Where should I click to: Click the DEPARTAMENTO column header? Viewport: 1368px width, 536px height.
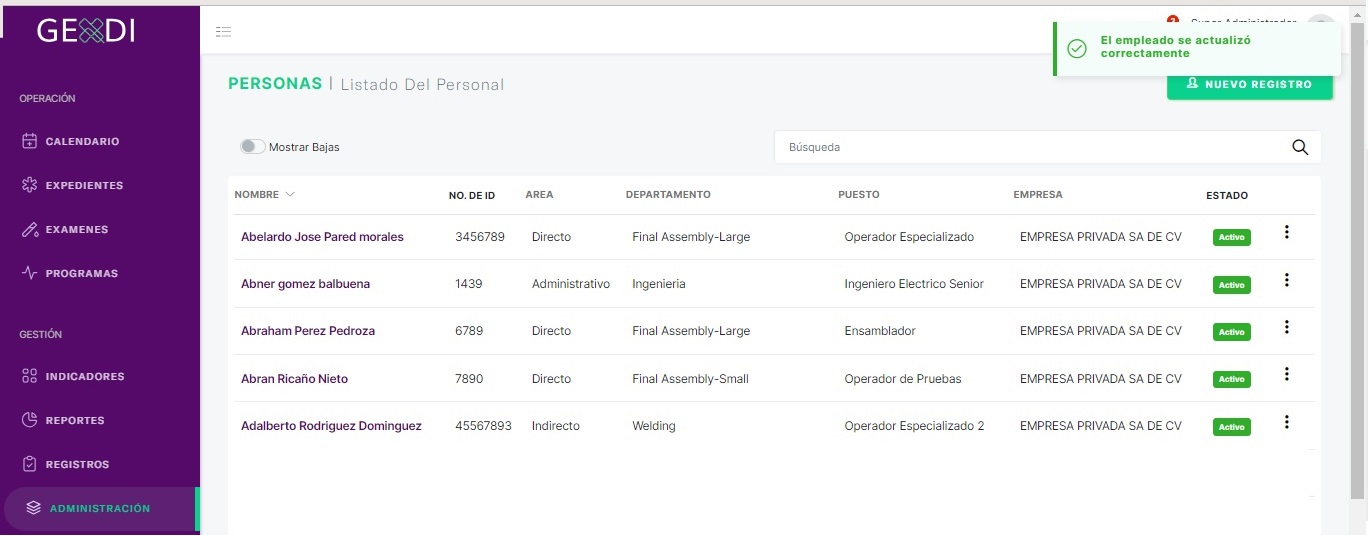[x=668, y=195]
